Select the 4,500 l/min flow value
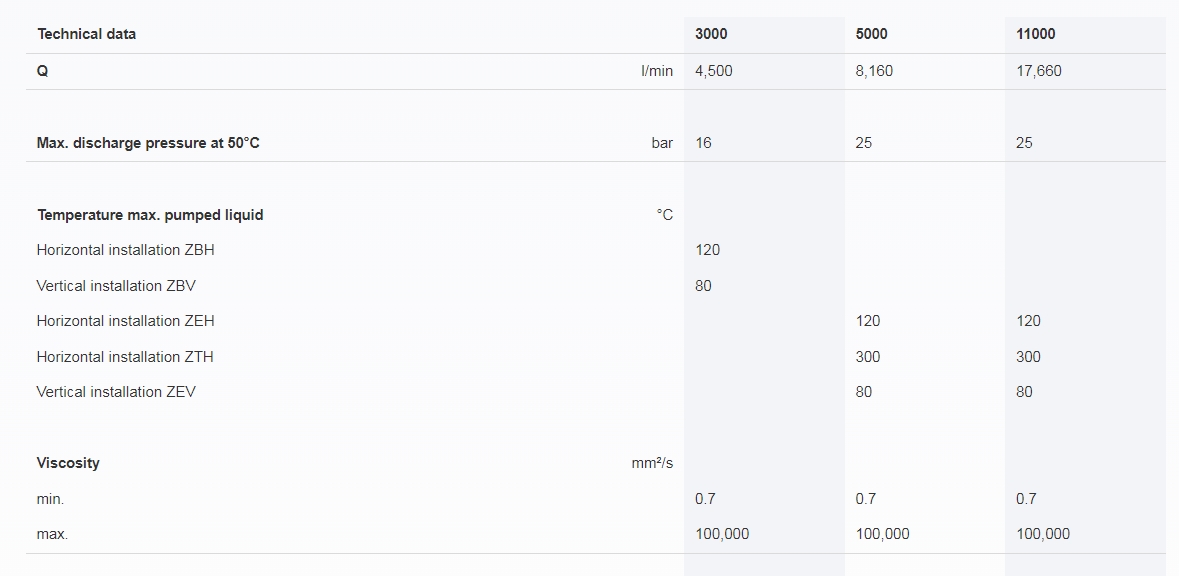1179x576 pixels. [714, 71]
